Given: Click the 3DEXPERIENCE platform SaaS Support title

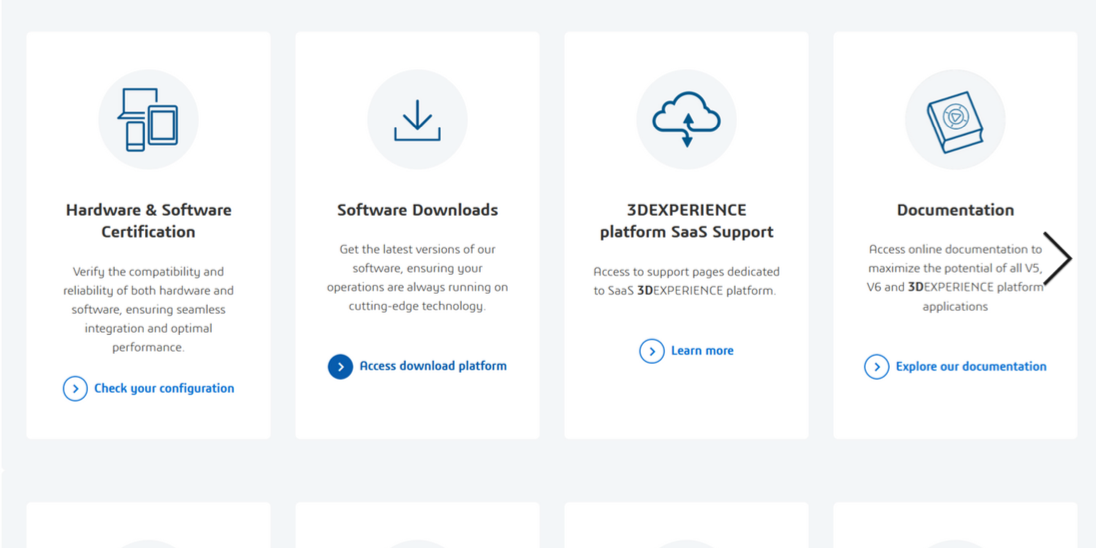Looking at the screenshot, I should (686, 221).
